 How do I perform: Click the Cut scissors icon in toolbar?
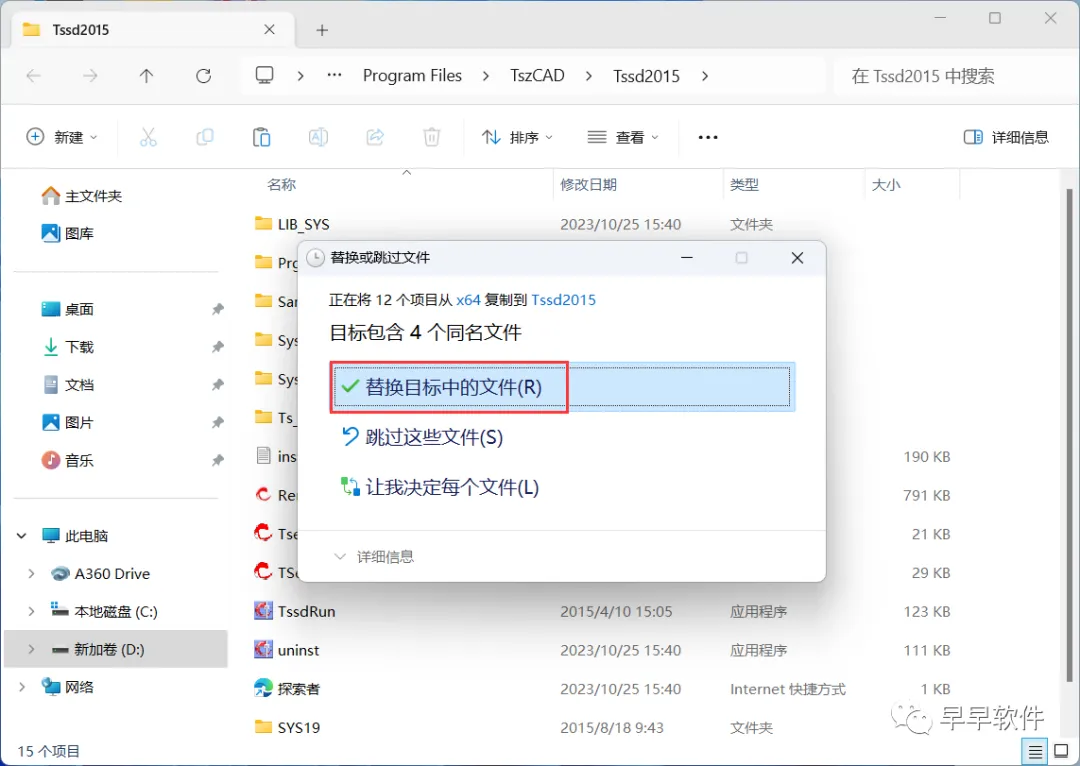point(148,137)
